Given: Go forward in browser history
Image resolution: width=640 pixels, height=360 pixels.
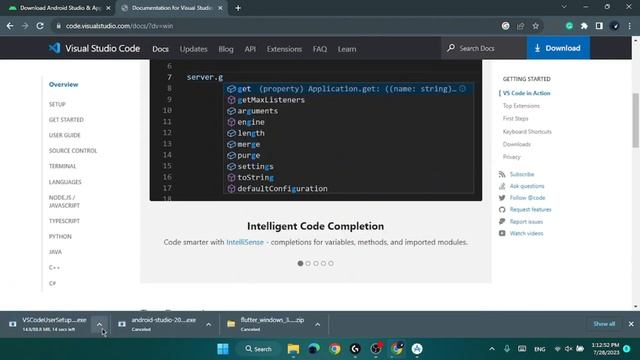Looking at the screenshot, I should pos(25,26).
